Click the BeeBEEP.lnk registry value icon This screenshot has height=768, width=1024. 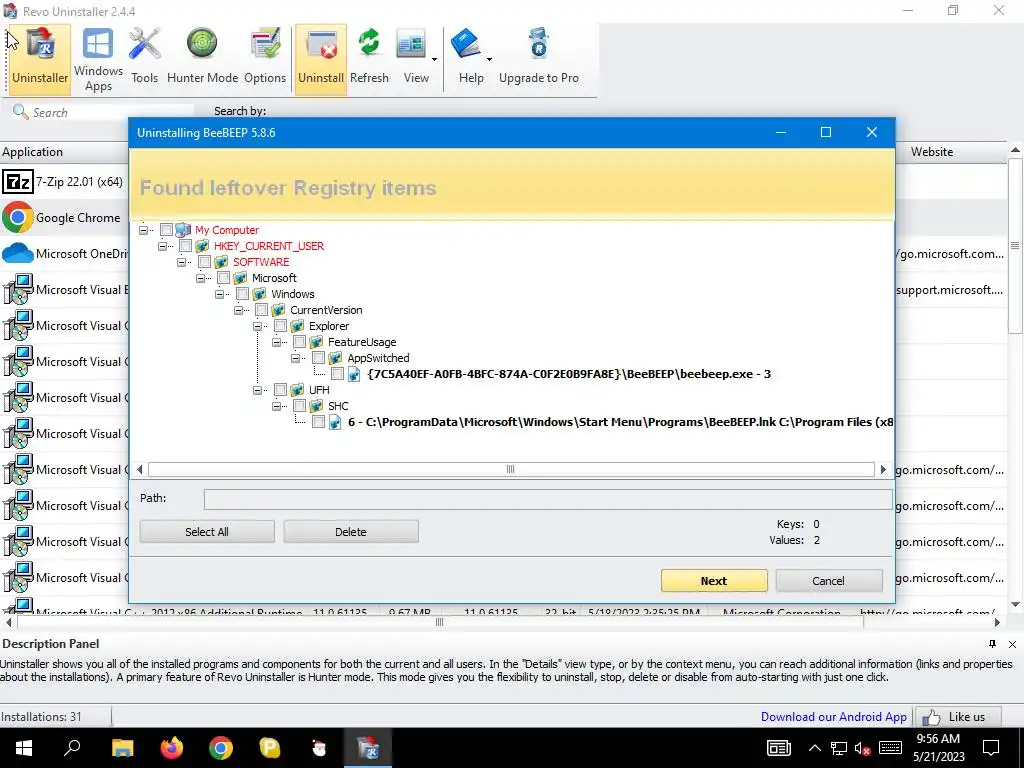point(335,422)
